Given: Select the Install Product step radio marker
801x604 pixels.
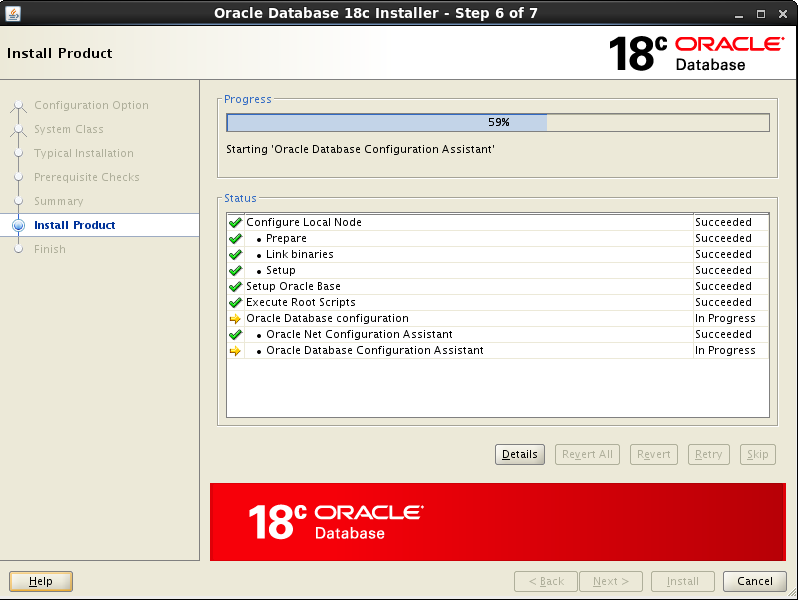Looking at the screenshot, I should (x=18, y=225).
